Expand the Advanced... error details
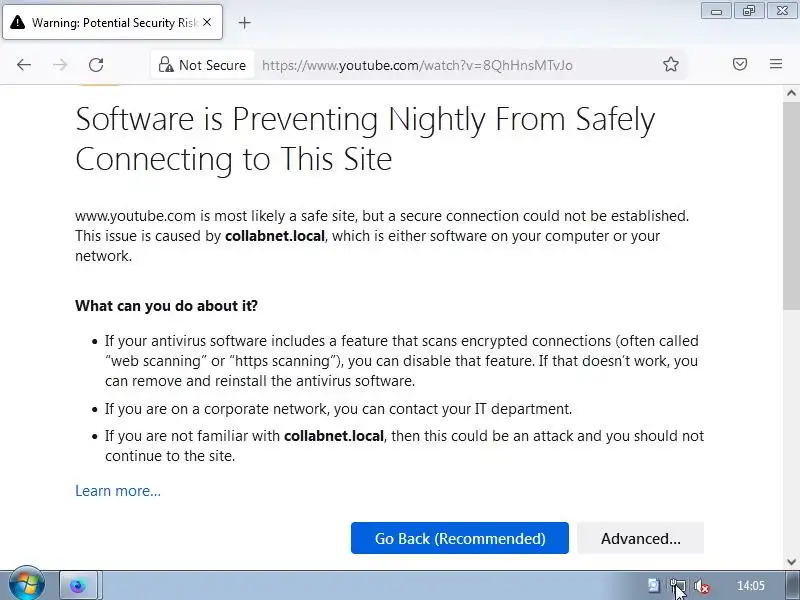The height and width of the screenshot is (600, 800). [640, 538]
